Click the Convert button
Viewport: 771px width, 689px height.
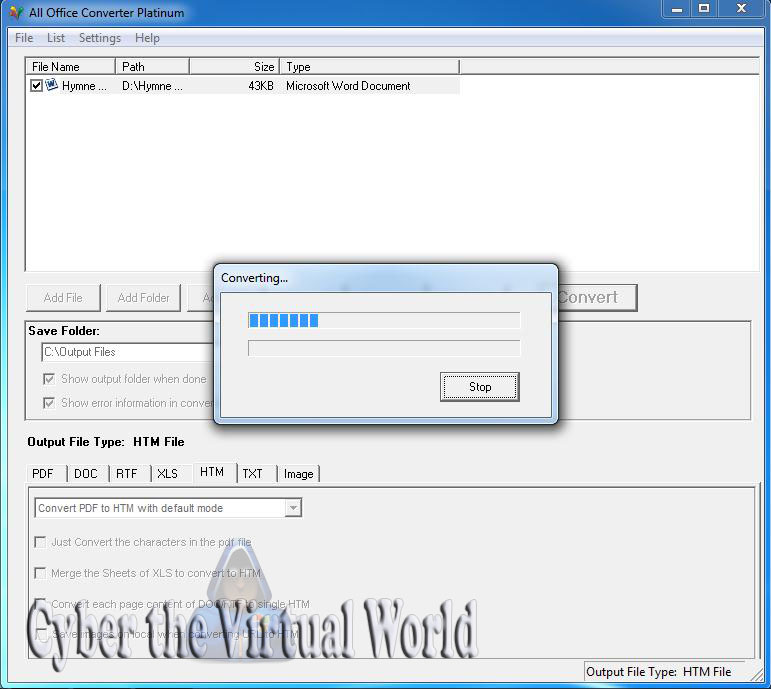click(597, 298)
